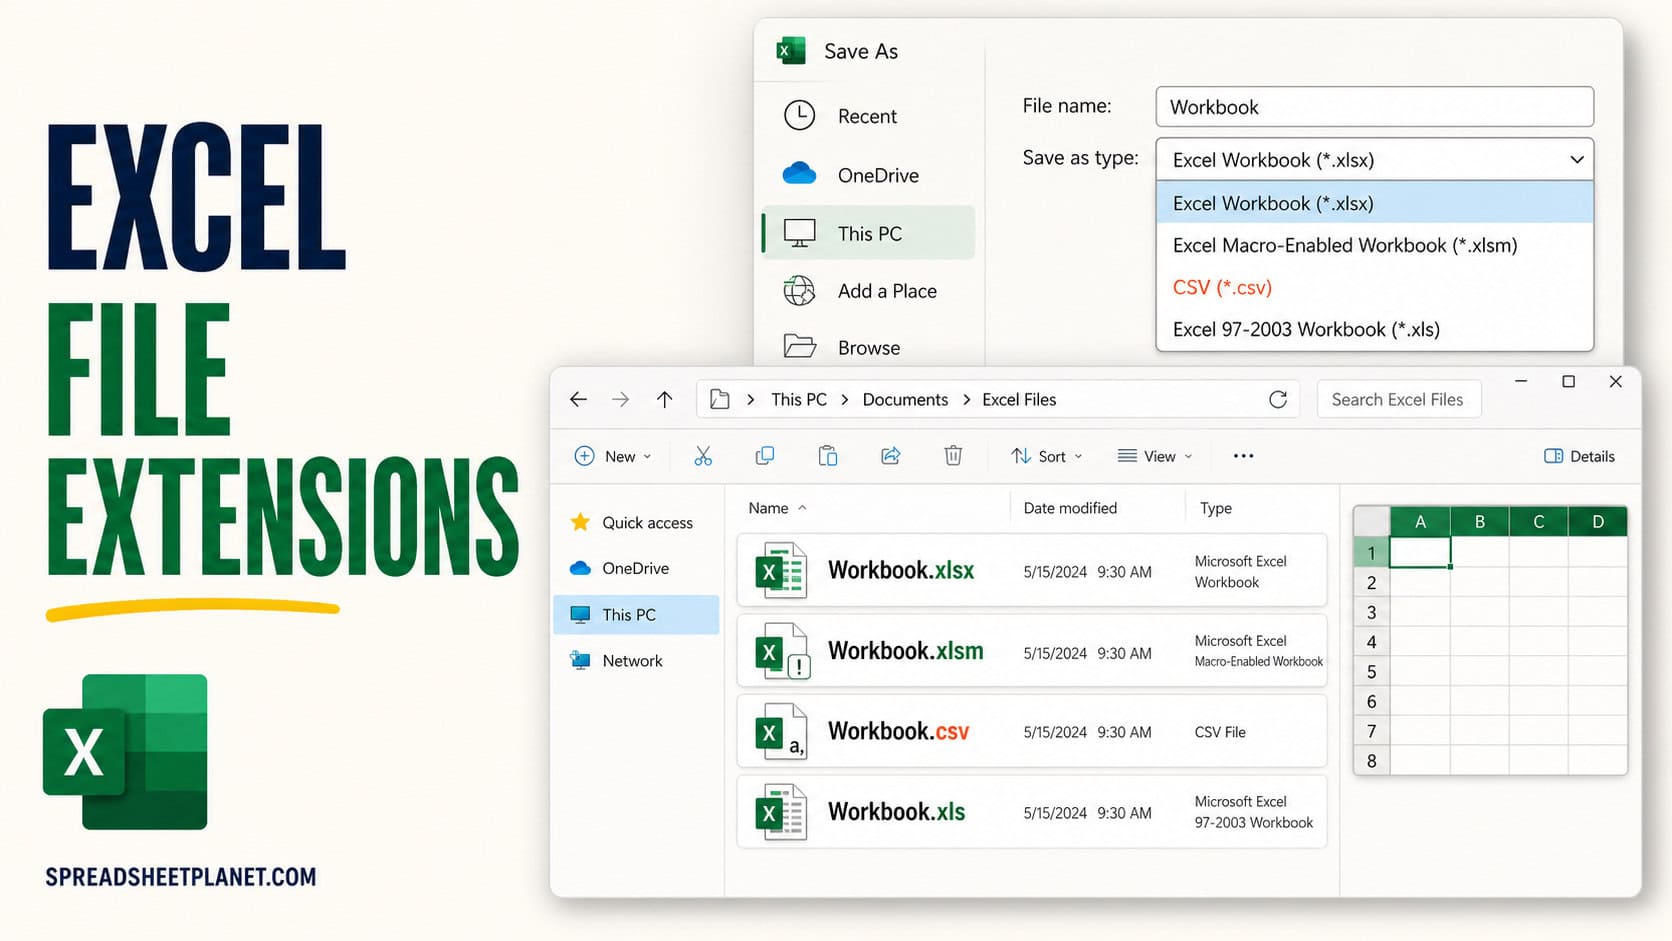Click the Workbook.xlsm file name
The height and width of the screenshot is (941, 1672).
click(905, 651)
